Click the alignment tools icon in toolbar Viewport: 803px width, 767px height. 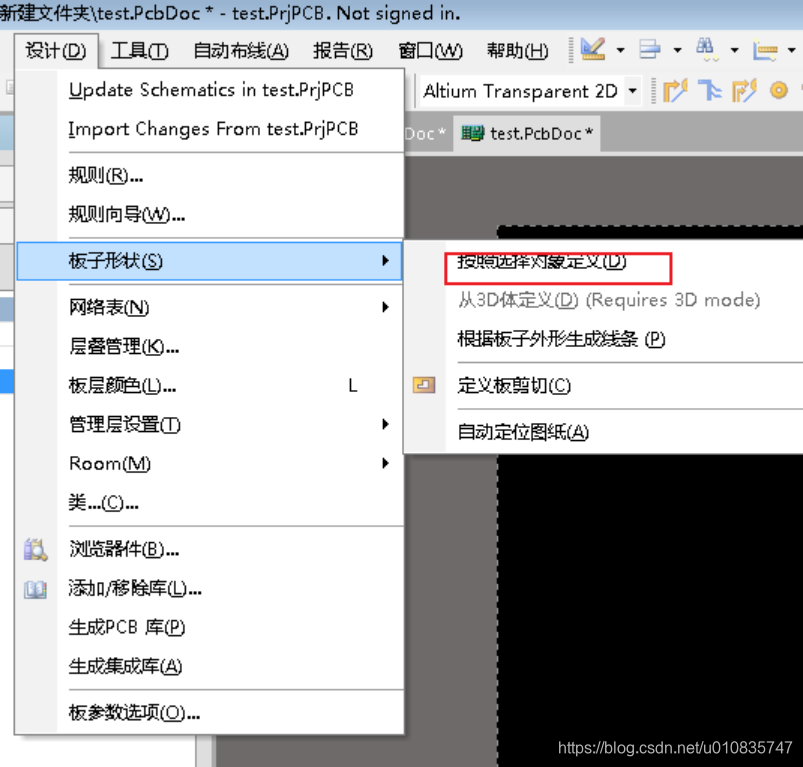click(650, 49)
